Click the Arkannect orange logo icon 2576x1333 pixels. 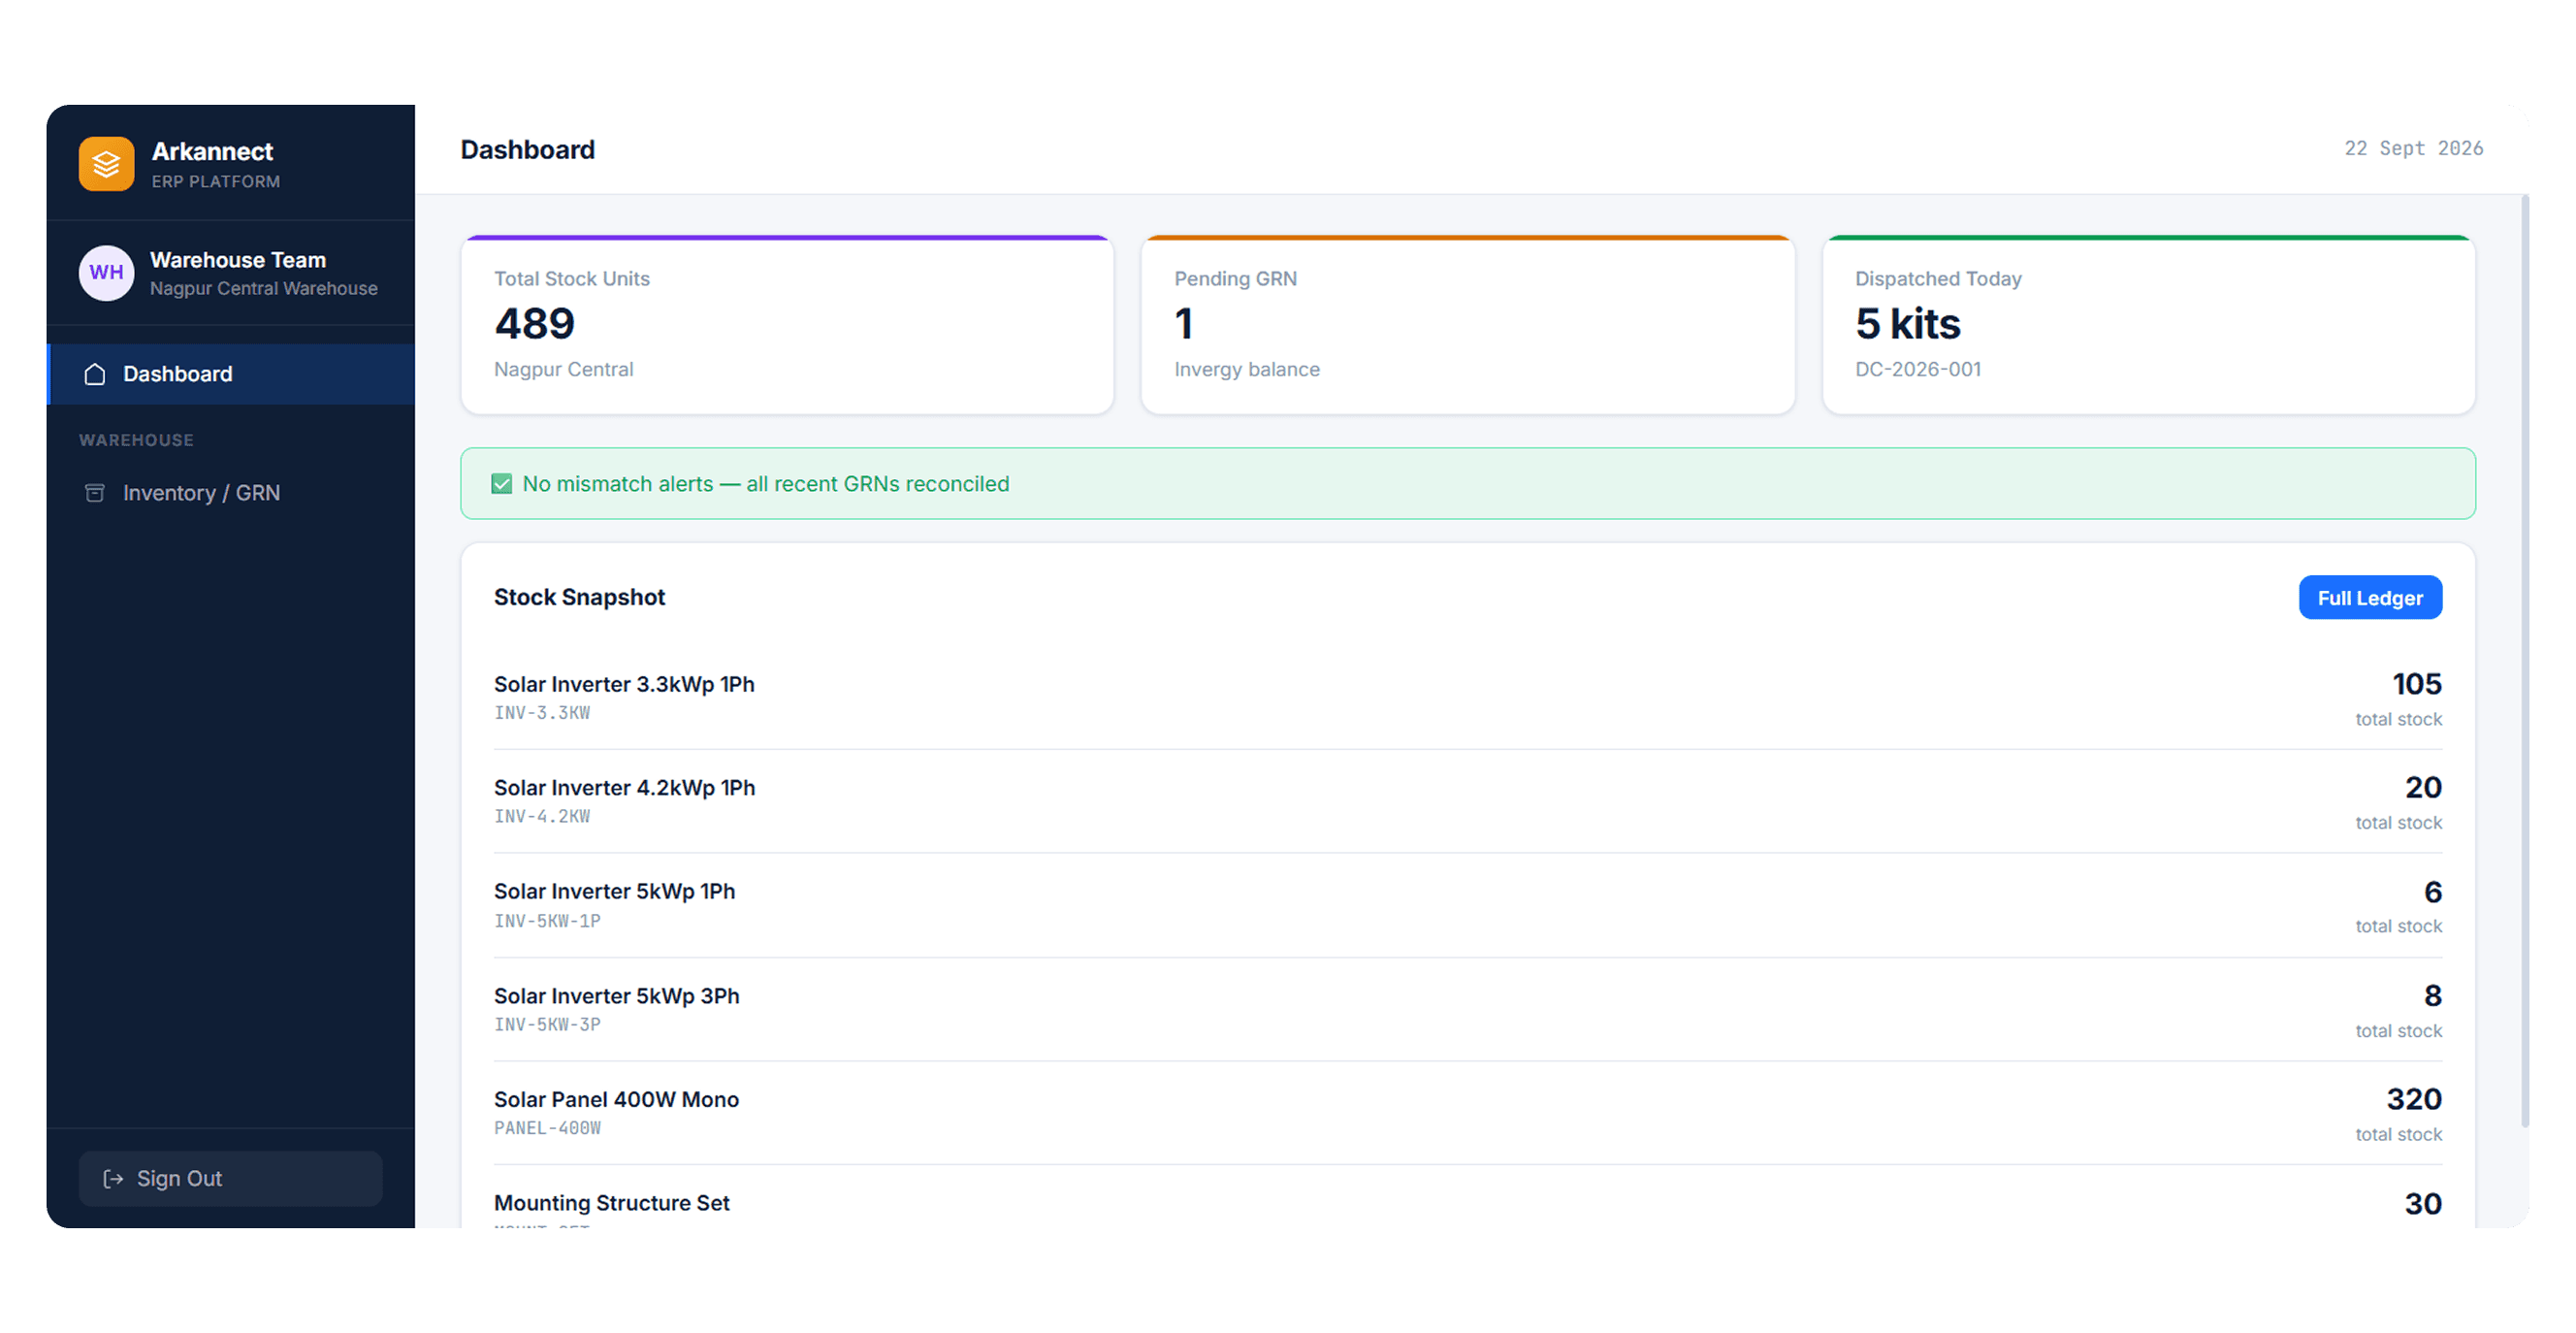pyautogui.click(x=106, y=164)
